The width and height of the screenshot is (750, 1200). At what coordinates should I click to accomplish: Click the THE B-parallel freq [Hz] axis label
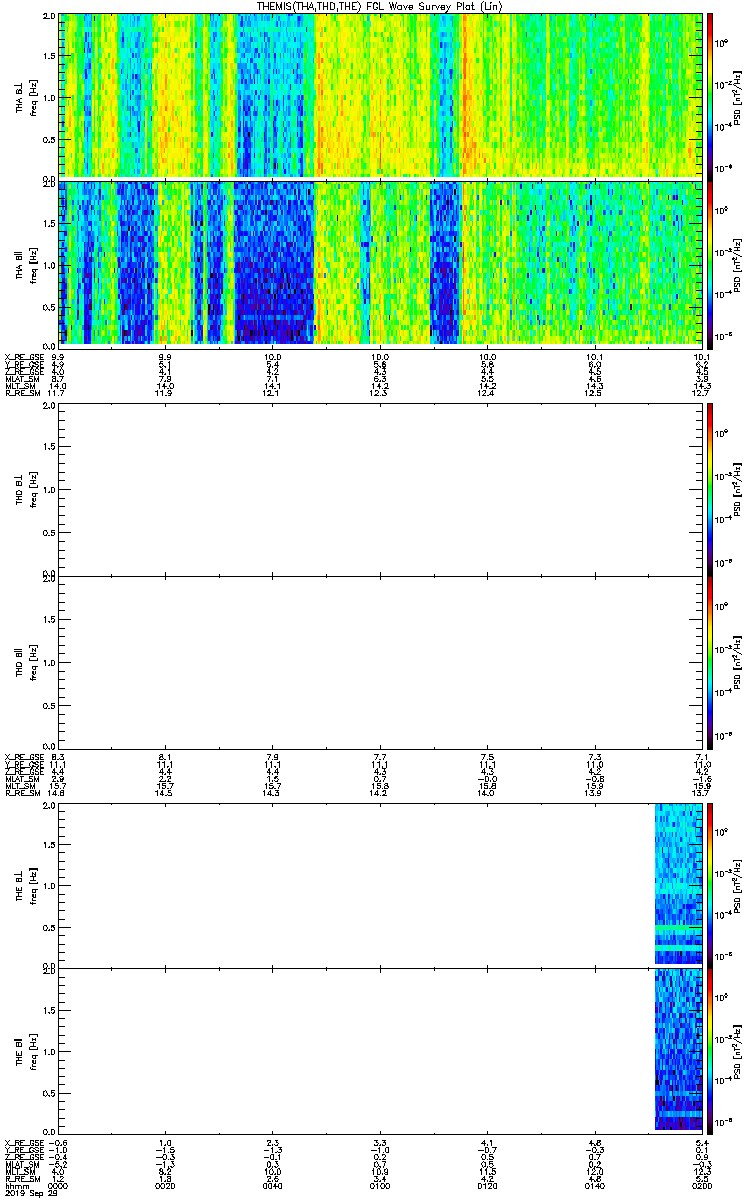tap(33, 1051)
